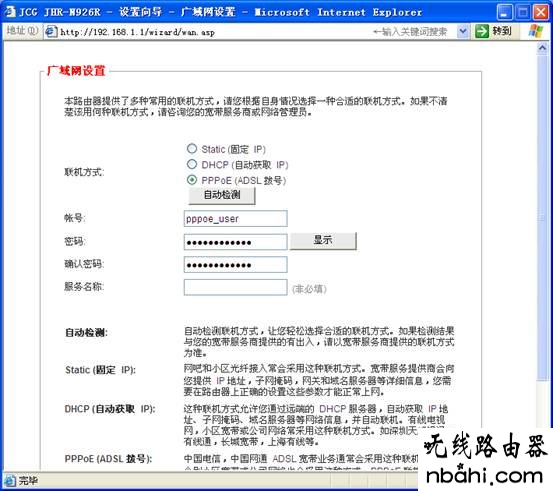The height and width of the screenshot is (491, 553).
Task: Click the 服务名称 input field
Action: click(x=235, y=287)
